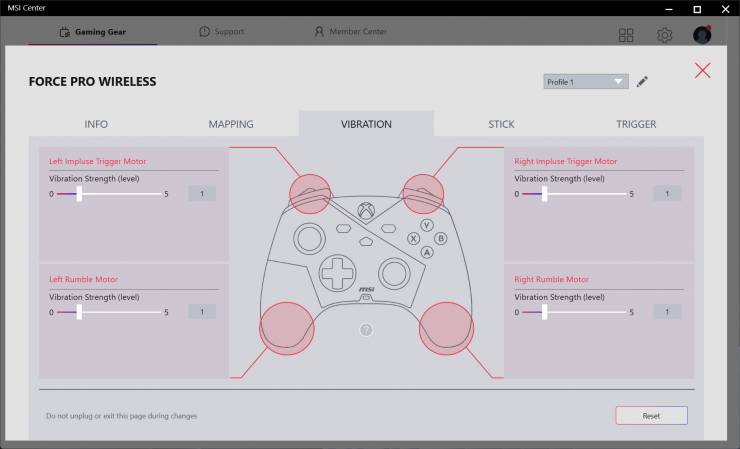The height and width of the screenshot is (449, 740).
Task: Open the apps grid icon
Action: tap(626, 35)
